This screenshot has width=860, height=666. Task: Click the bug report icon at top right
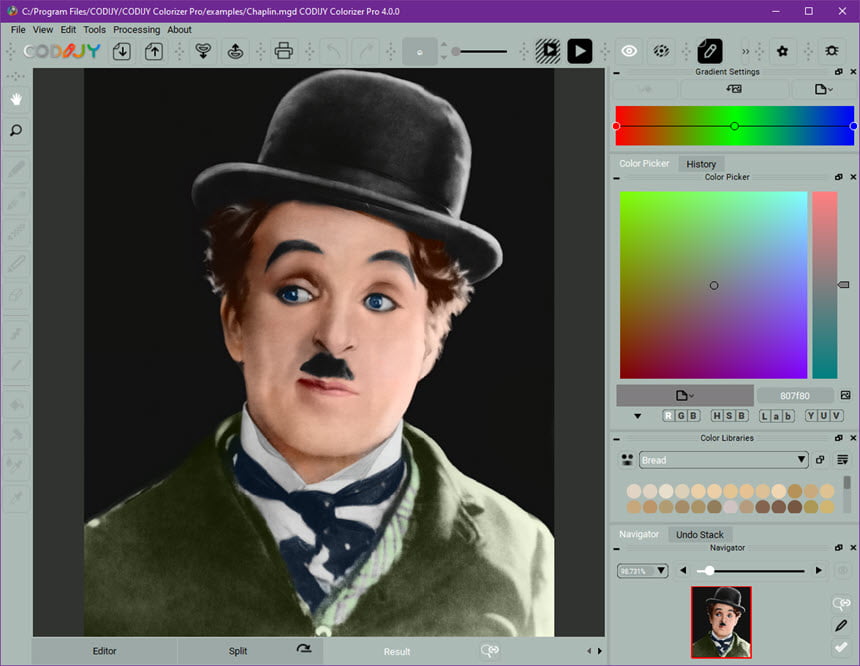(x=832, y=51)
